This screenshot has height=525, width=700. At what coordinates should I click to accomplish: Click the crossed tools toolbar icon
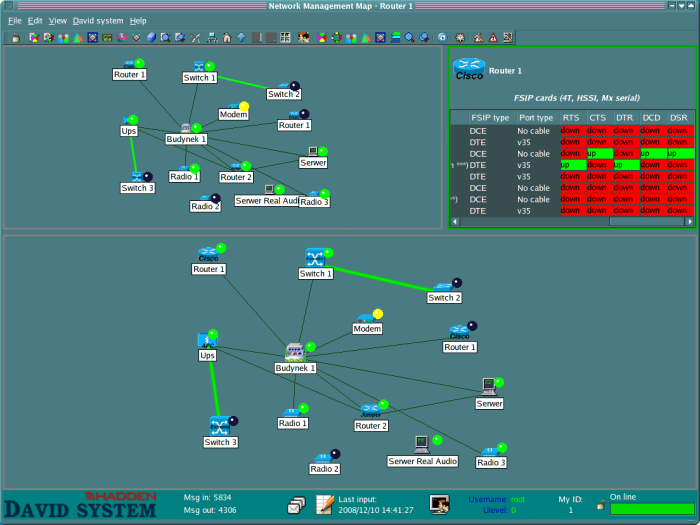pos(195,38)
